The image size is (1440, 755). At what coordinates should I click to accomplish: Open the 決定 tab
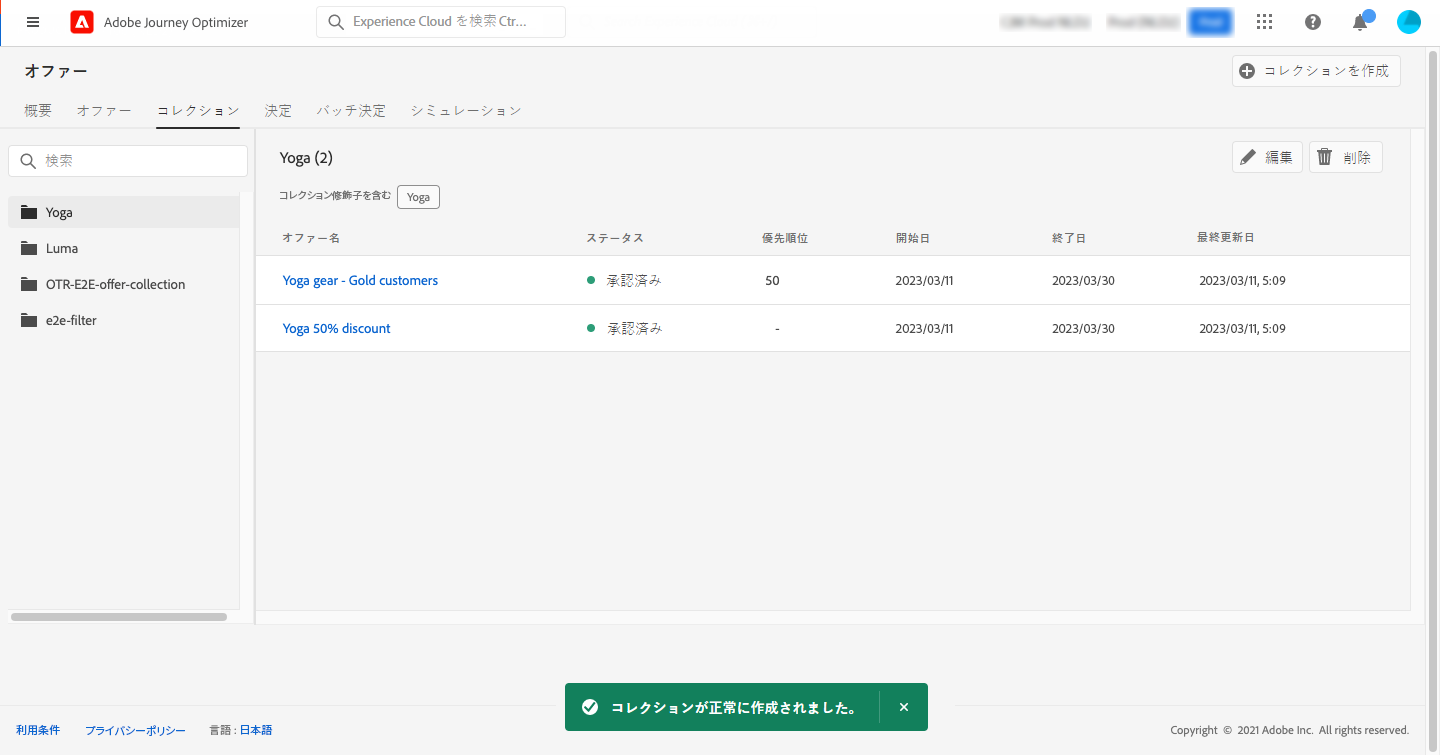(278, 111)
